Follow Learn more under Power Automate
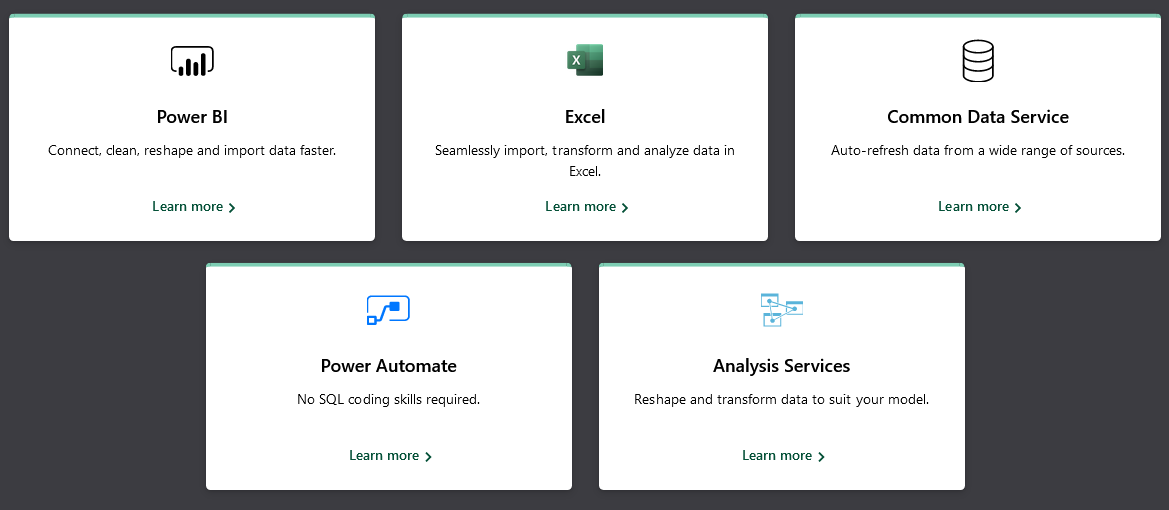 coord(391,456)
